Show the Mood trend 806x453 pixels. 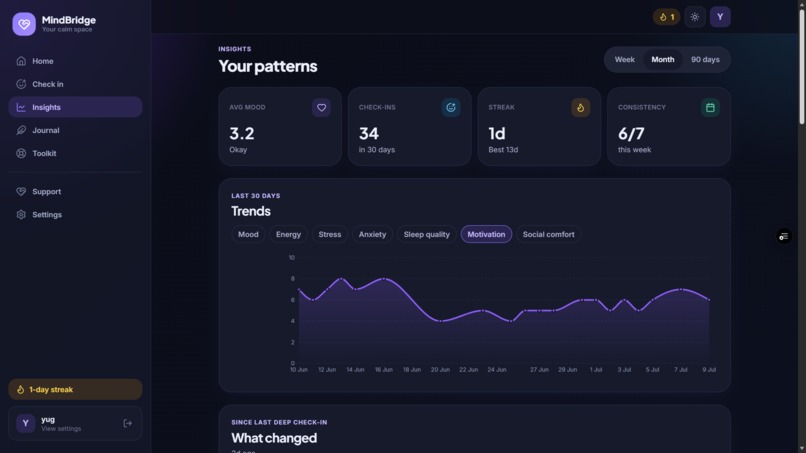coord(248,234)
